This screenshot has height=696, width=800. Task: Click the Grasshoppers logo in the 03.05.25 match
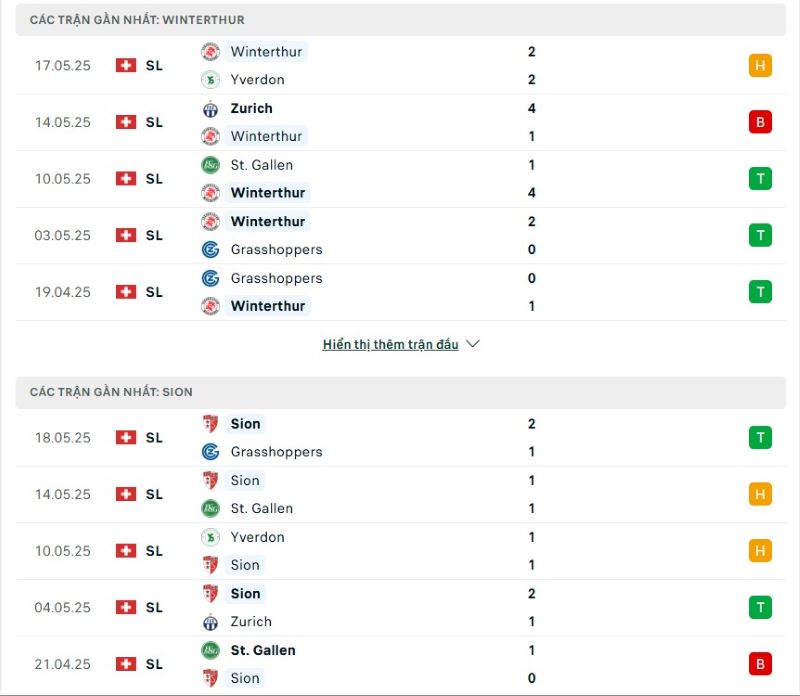210,250
